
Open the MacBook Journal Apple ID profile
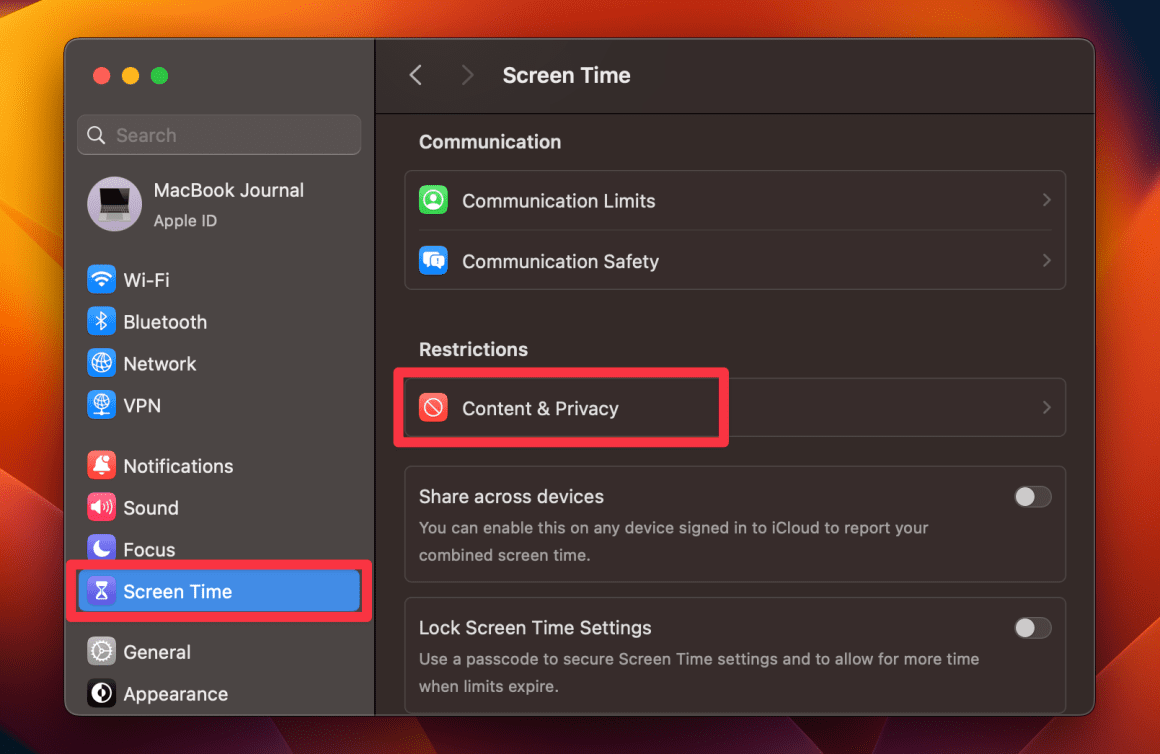(x=218, y=204)
